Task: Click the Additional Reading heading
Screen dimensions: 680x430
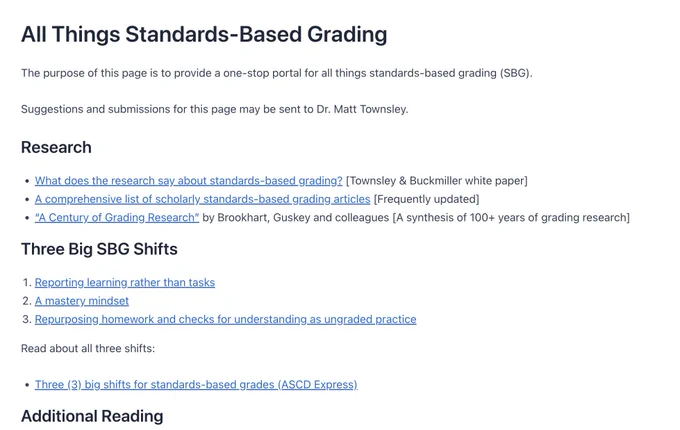Action: [x=92, y=416]
